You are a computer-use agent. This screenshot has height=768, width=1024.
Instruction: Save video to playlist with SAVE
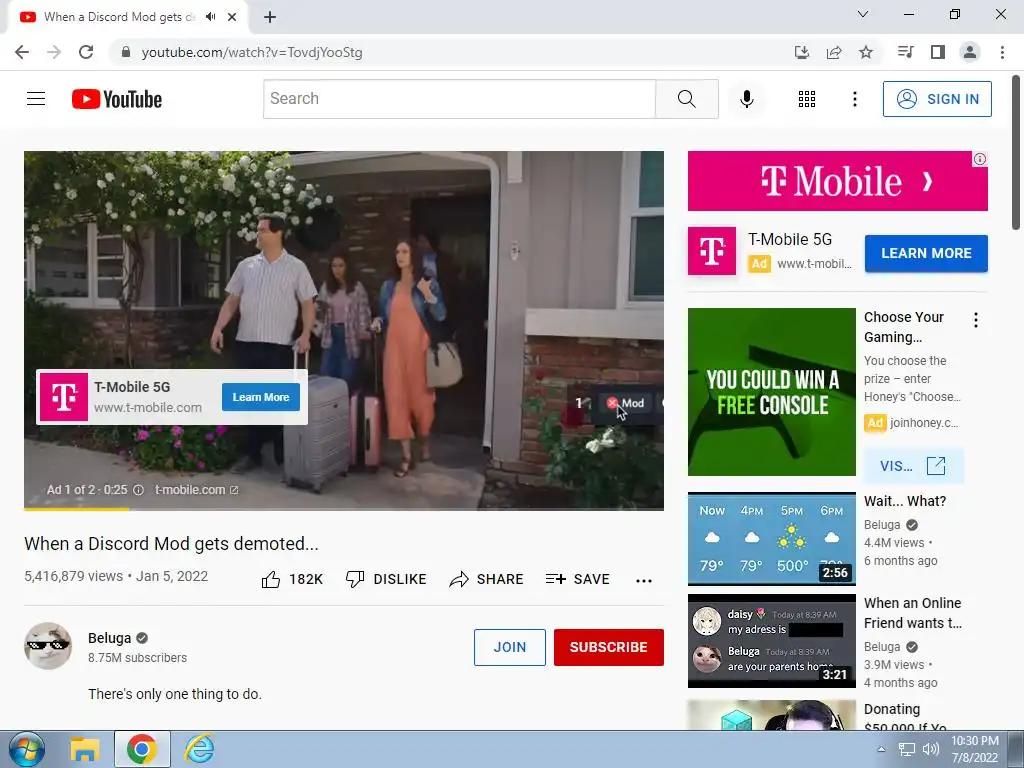click(x=577, y=579)
